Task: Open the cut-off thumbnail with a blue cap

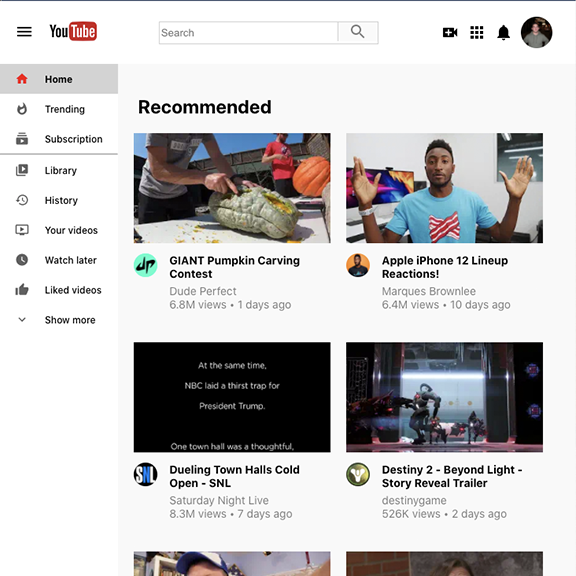Action: point(232,564)
